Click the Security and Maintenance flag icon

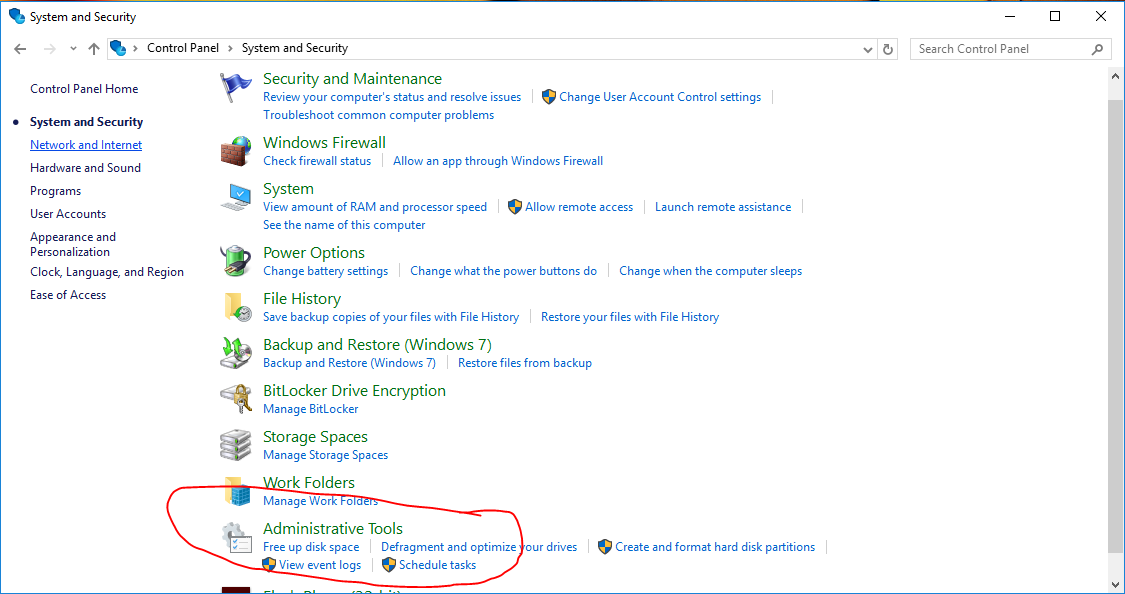pyautogui.click(x=236, y=88)
